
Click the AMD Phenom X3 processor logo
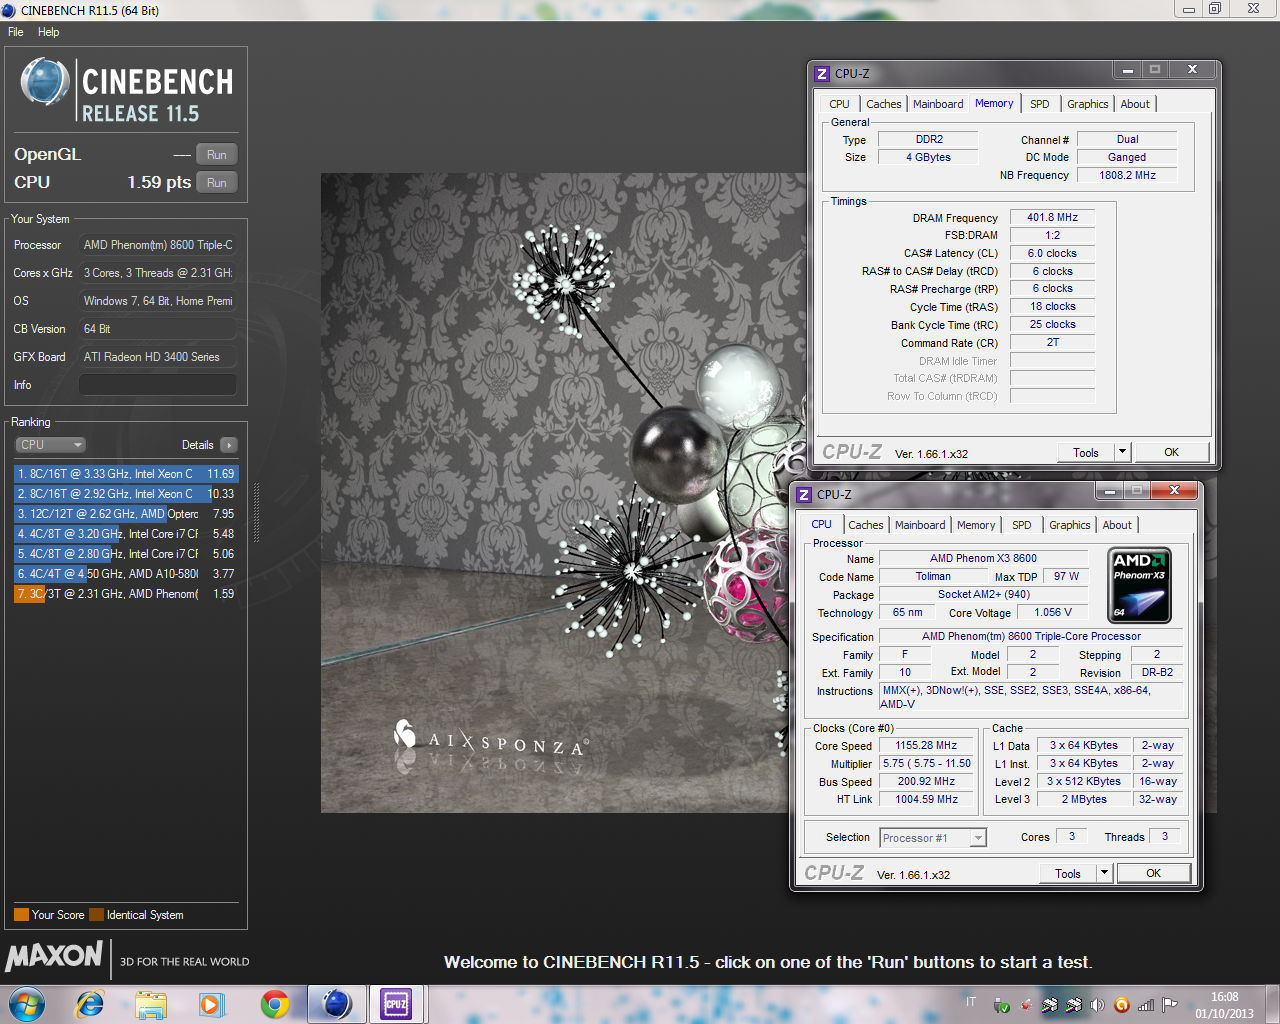click(x=1140, y=585)
